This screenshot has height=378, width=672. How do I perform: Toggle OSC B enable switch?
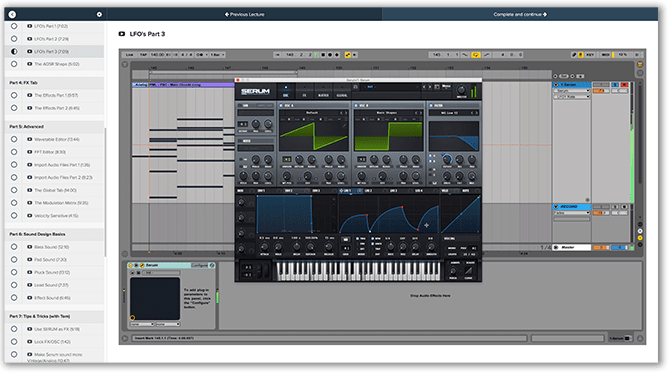pos(356,105)
